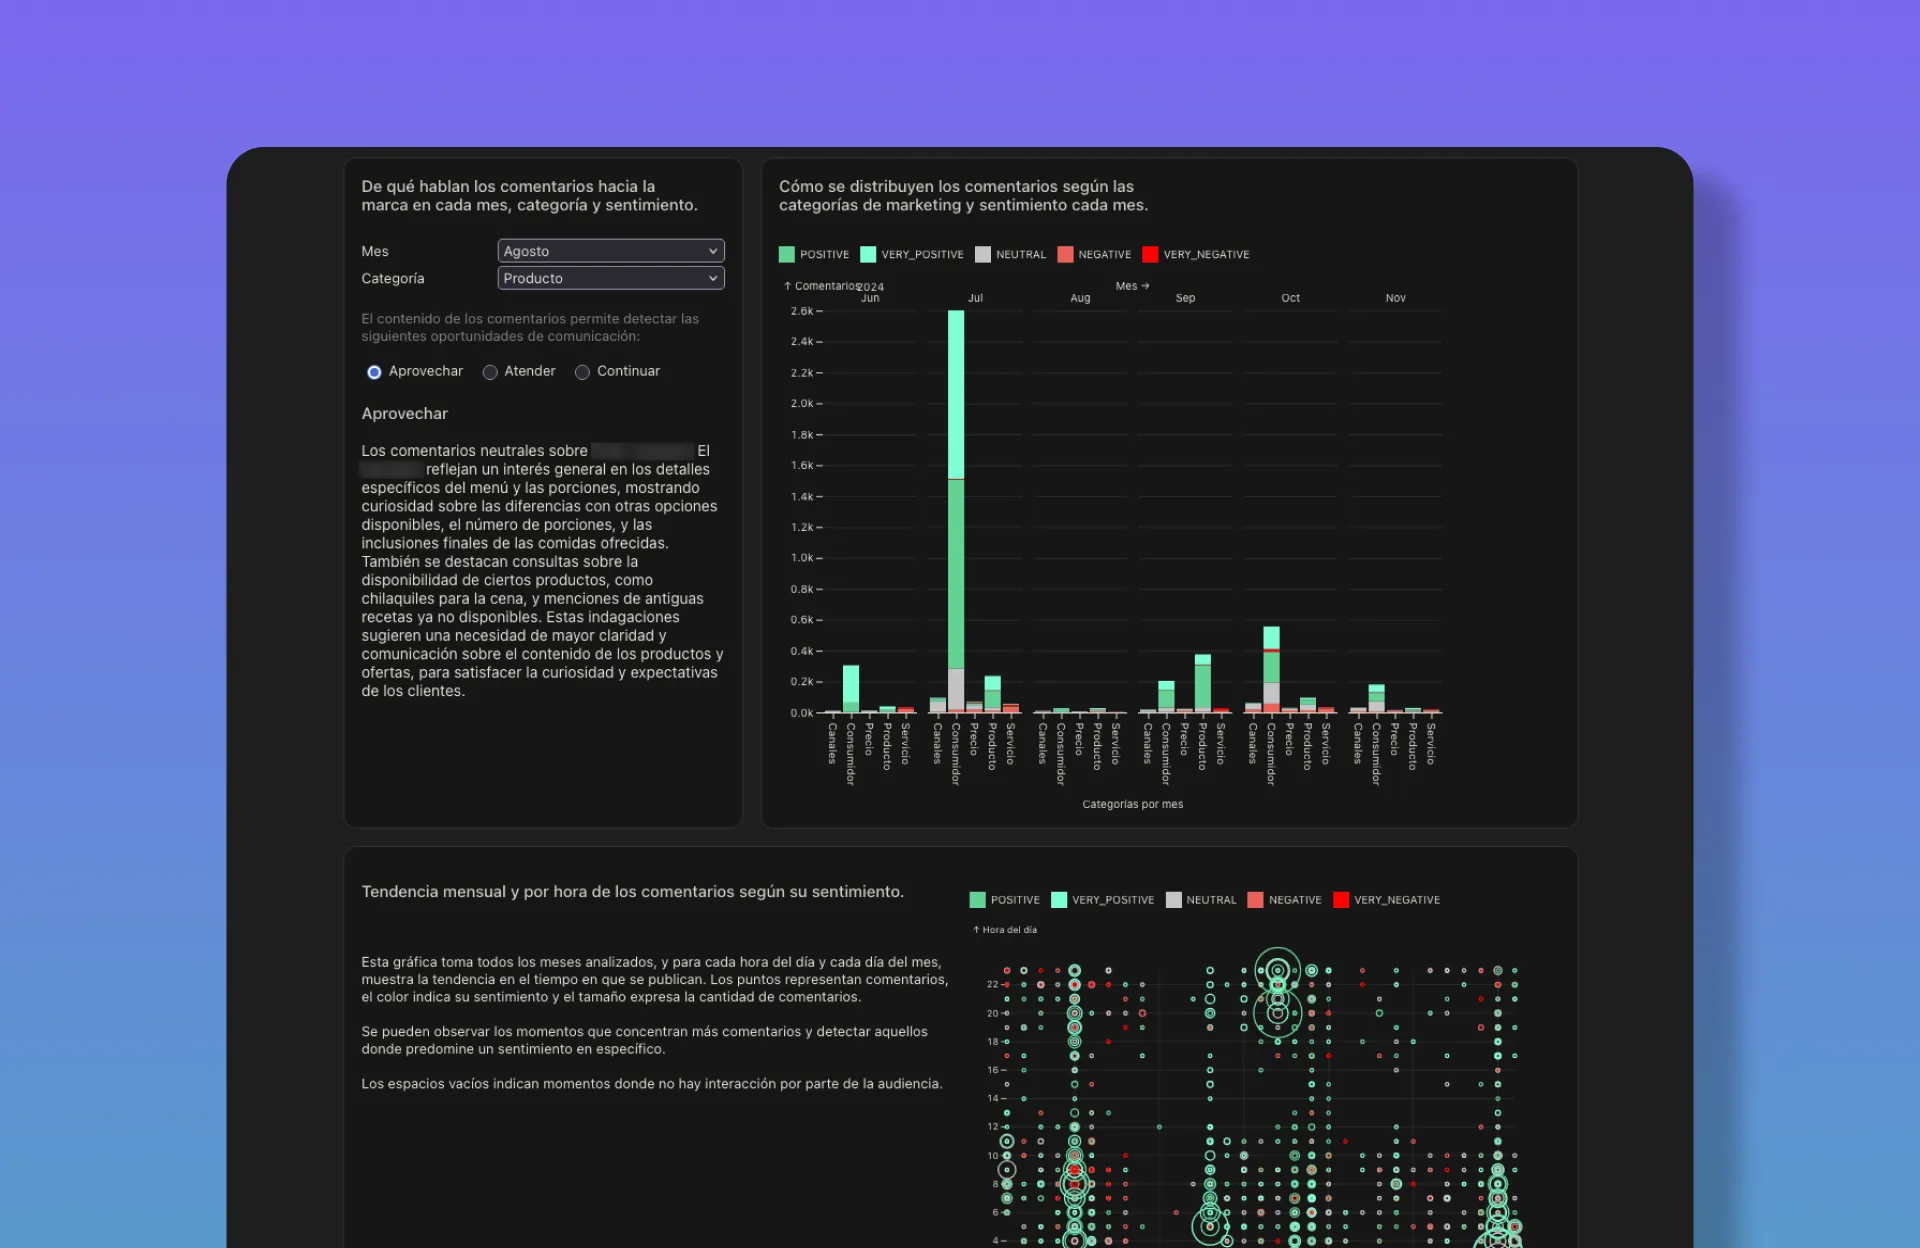Click the 1.0k y-axis value
This screenshot has height=1248, width=1920.
point(802,558)
